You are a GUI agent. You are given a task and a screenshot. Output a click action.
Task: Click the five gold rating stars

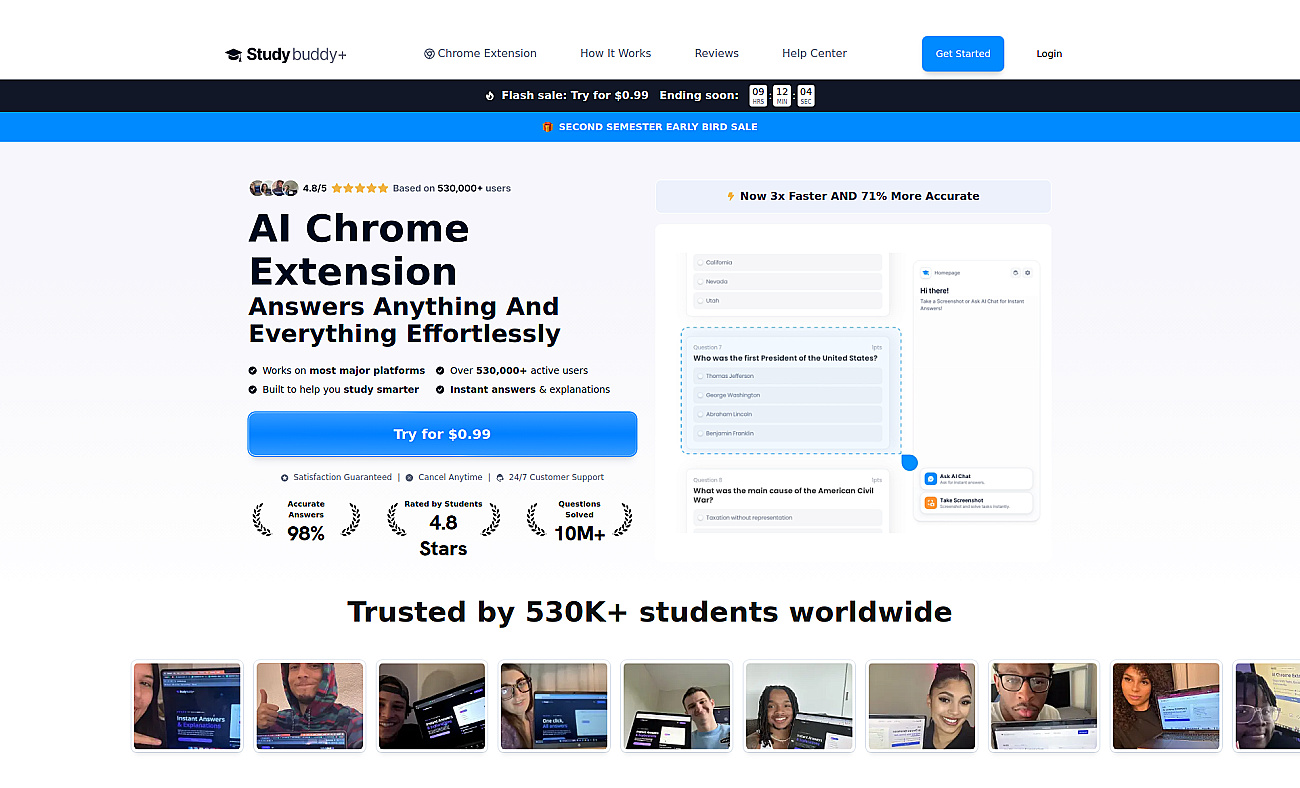(x=360, y=188)
